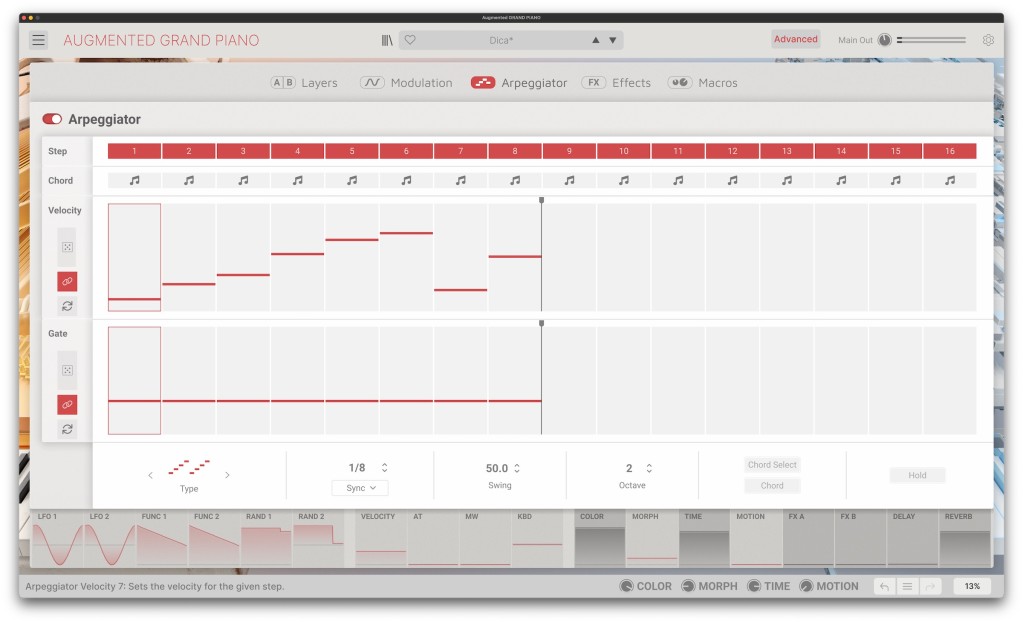Open the hamburger main menu
1023x623 pixels.
[38, 40]
